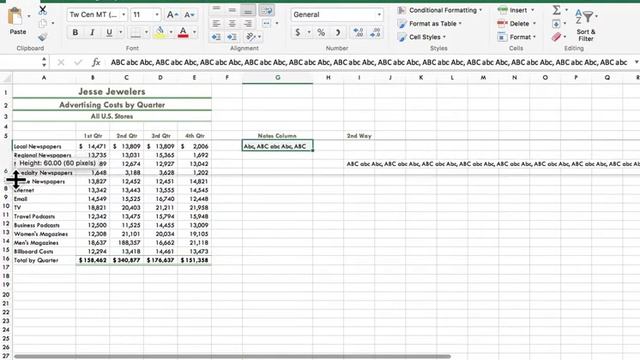
Task: Click the Name Box field
Action: coord(20,62)
